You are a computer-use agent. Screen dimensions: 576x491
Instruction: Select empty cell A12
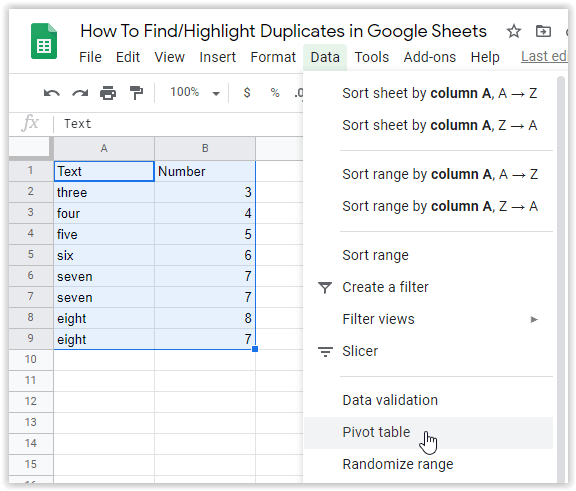(104, 402)
